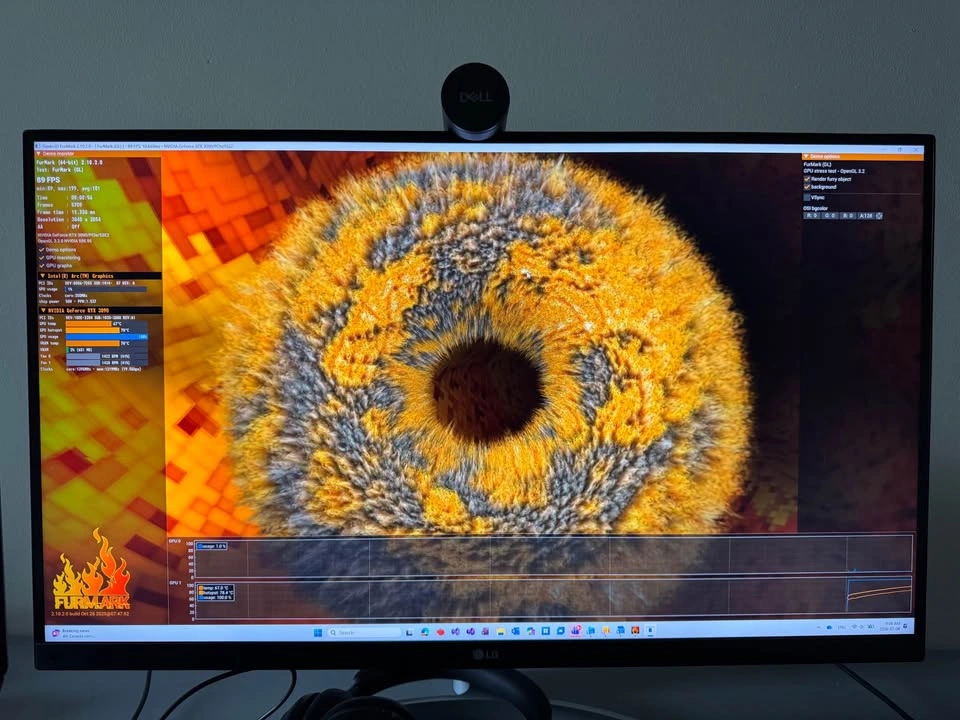
Task: Click the B value of OSI bgcolor
Action: pos(848,216)
